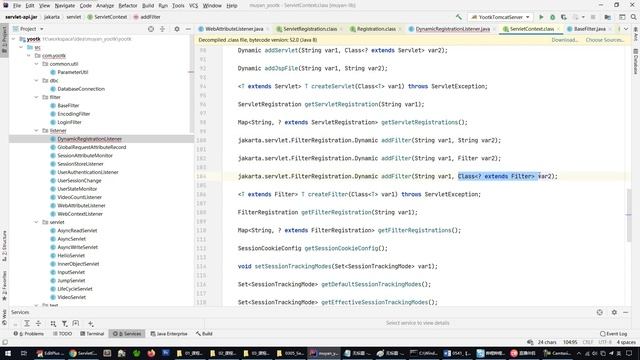This screenshot has width=640, height=360.
Task: Open the Java Enterprise tool window
Action: 169,334
